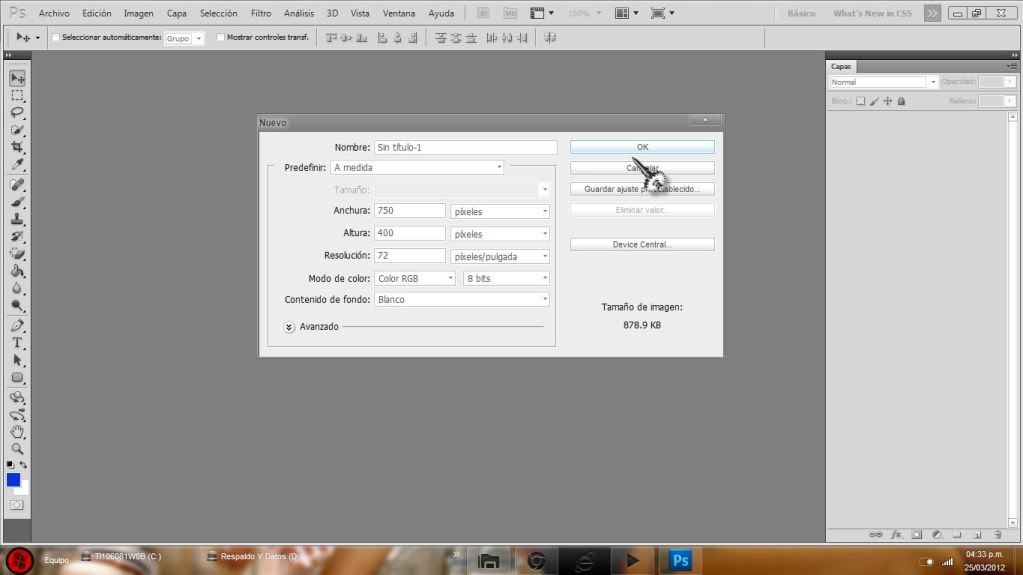Select the Eraser tool
1023x575 pixels.
17,253
